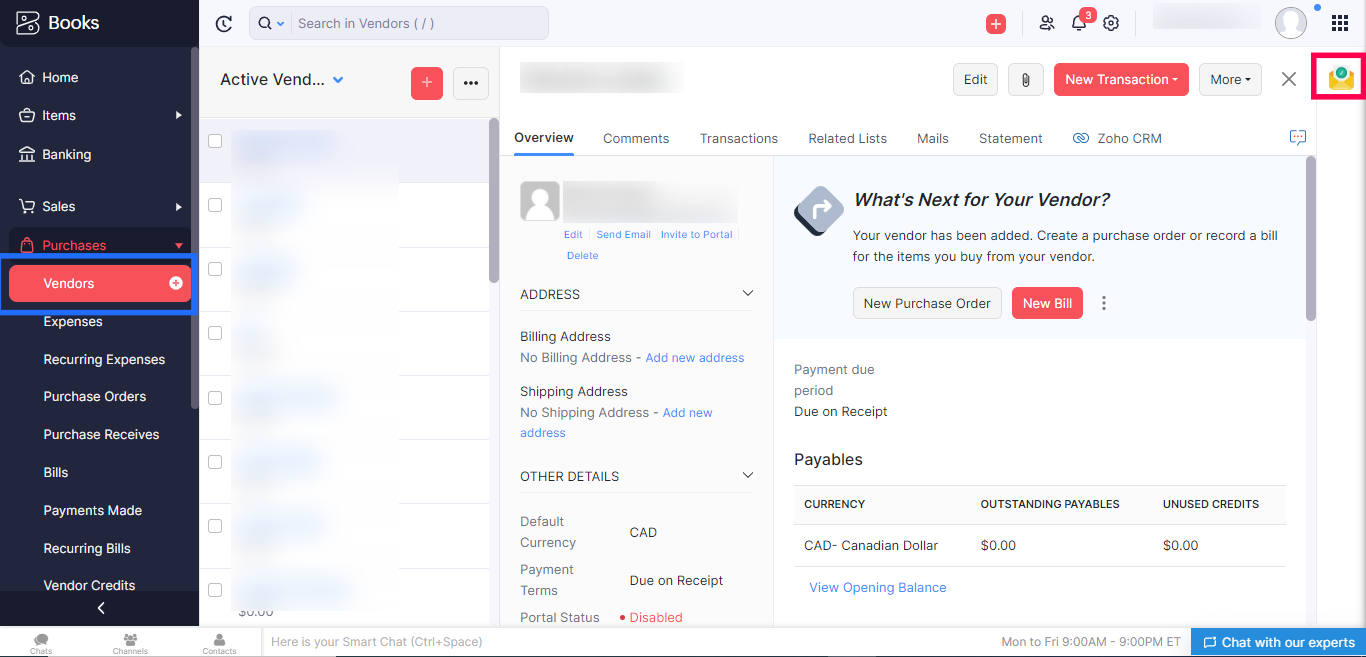
Task: Expand the Items submenu
Action: [179, 115]
